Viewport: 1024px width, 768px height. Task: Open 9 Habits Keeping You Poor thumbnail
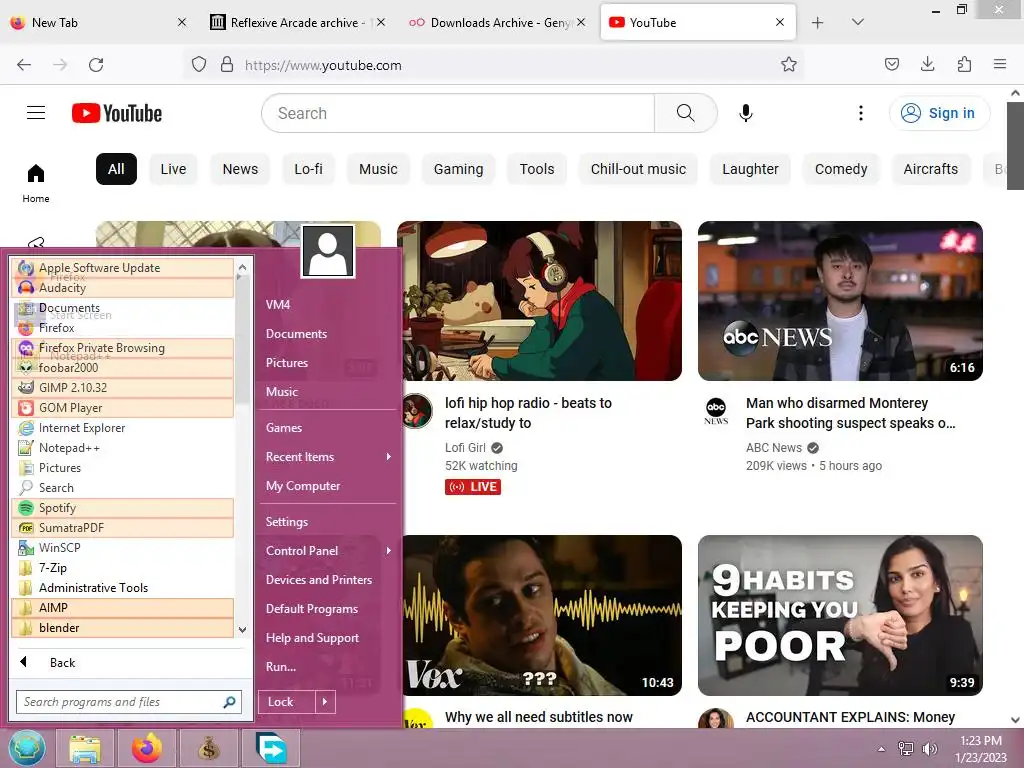pyautogui.click(x=840, y=616)
